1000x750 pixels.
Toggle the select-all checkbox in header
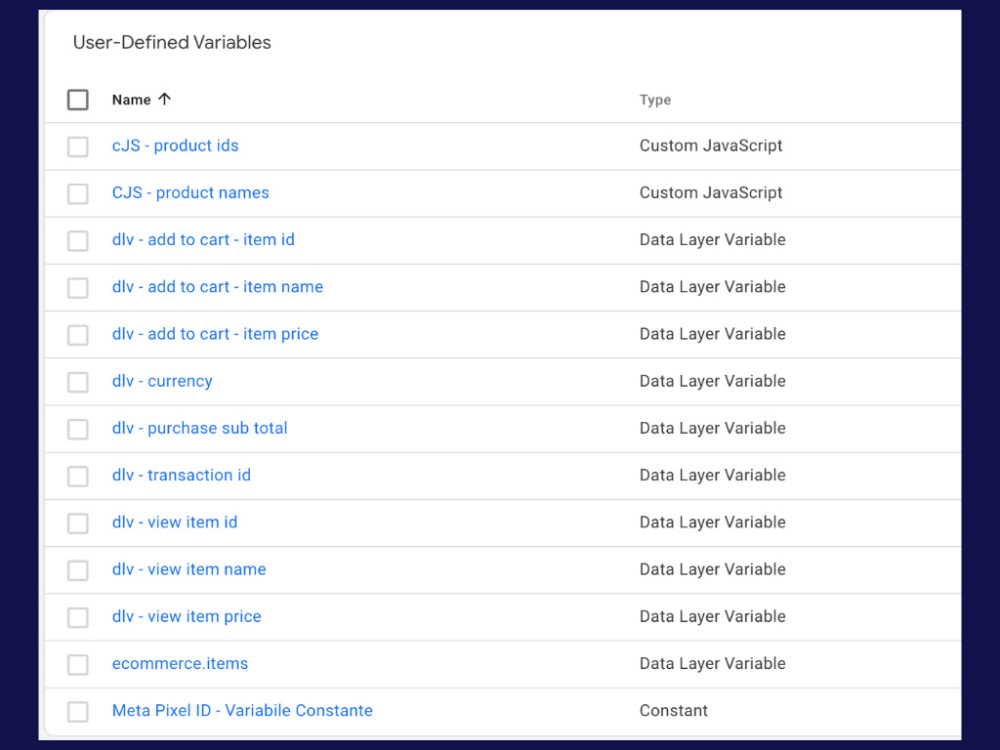click(78, 99)
